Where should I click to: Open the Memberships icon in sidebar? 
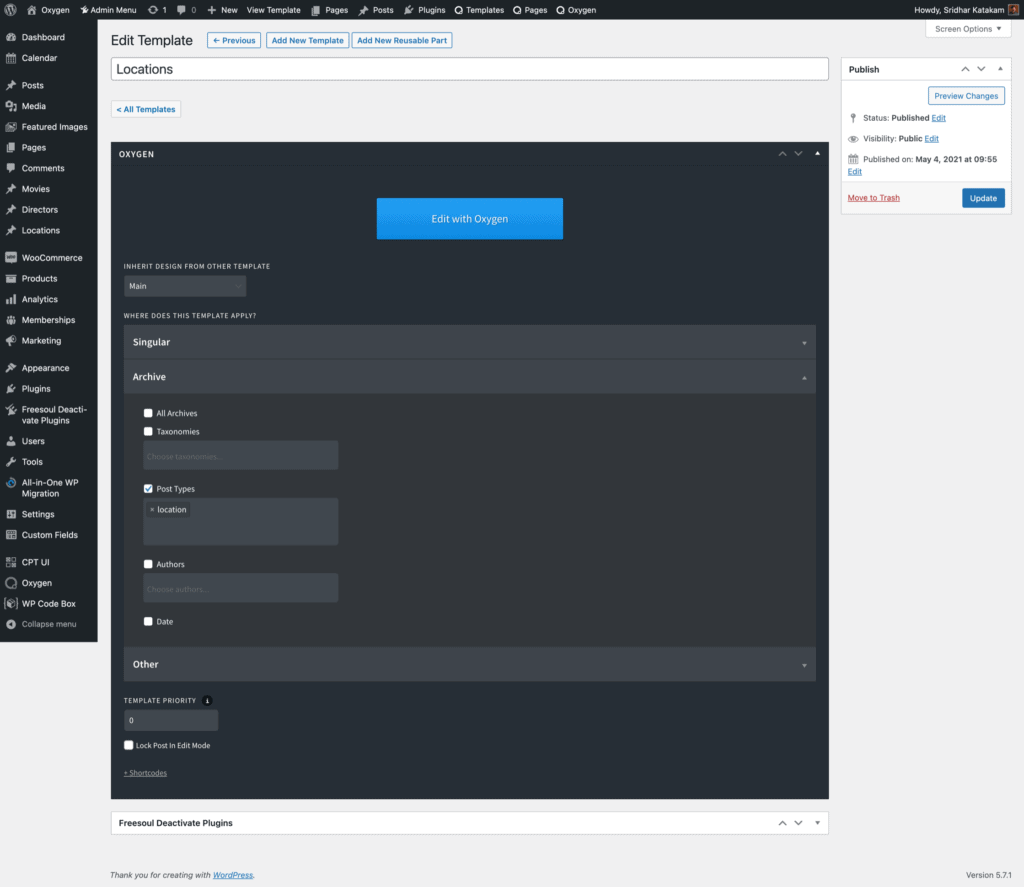(11, 320)
